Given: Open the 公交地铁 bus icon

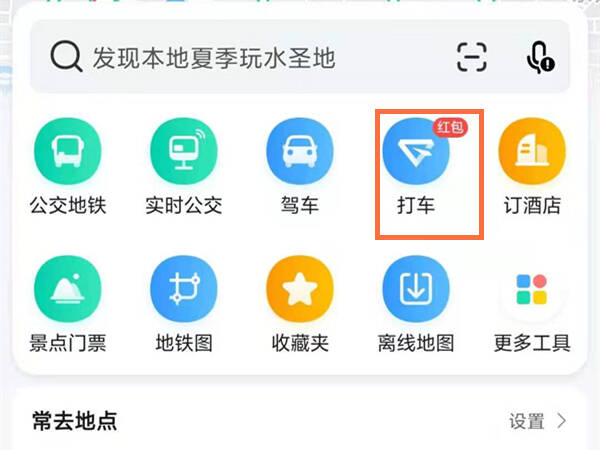Looking at the screenshot, I should pos(68,151).
